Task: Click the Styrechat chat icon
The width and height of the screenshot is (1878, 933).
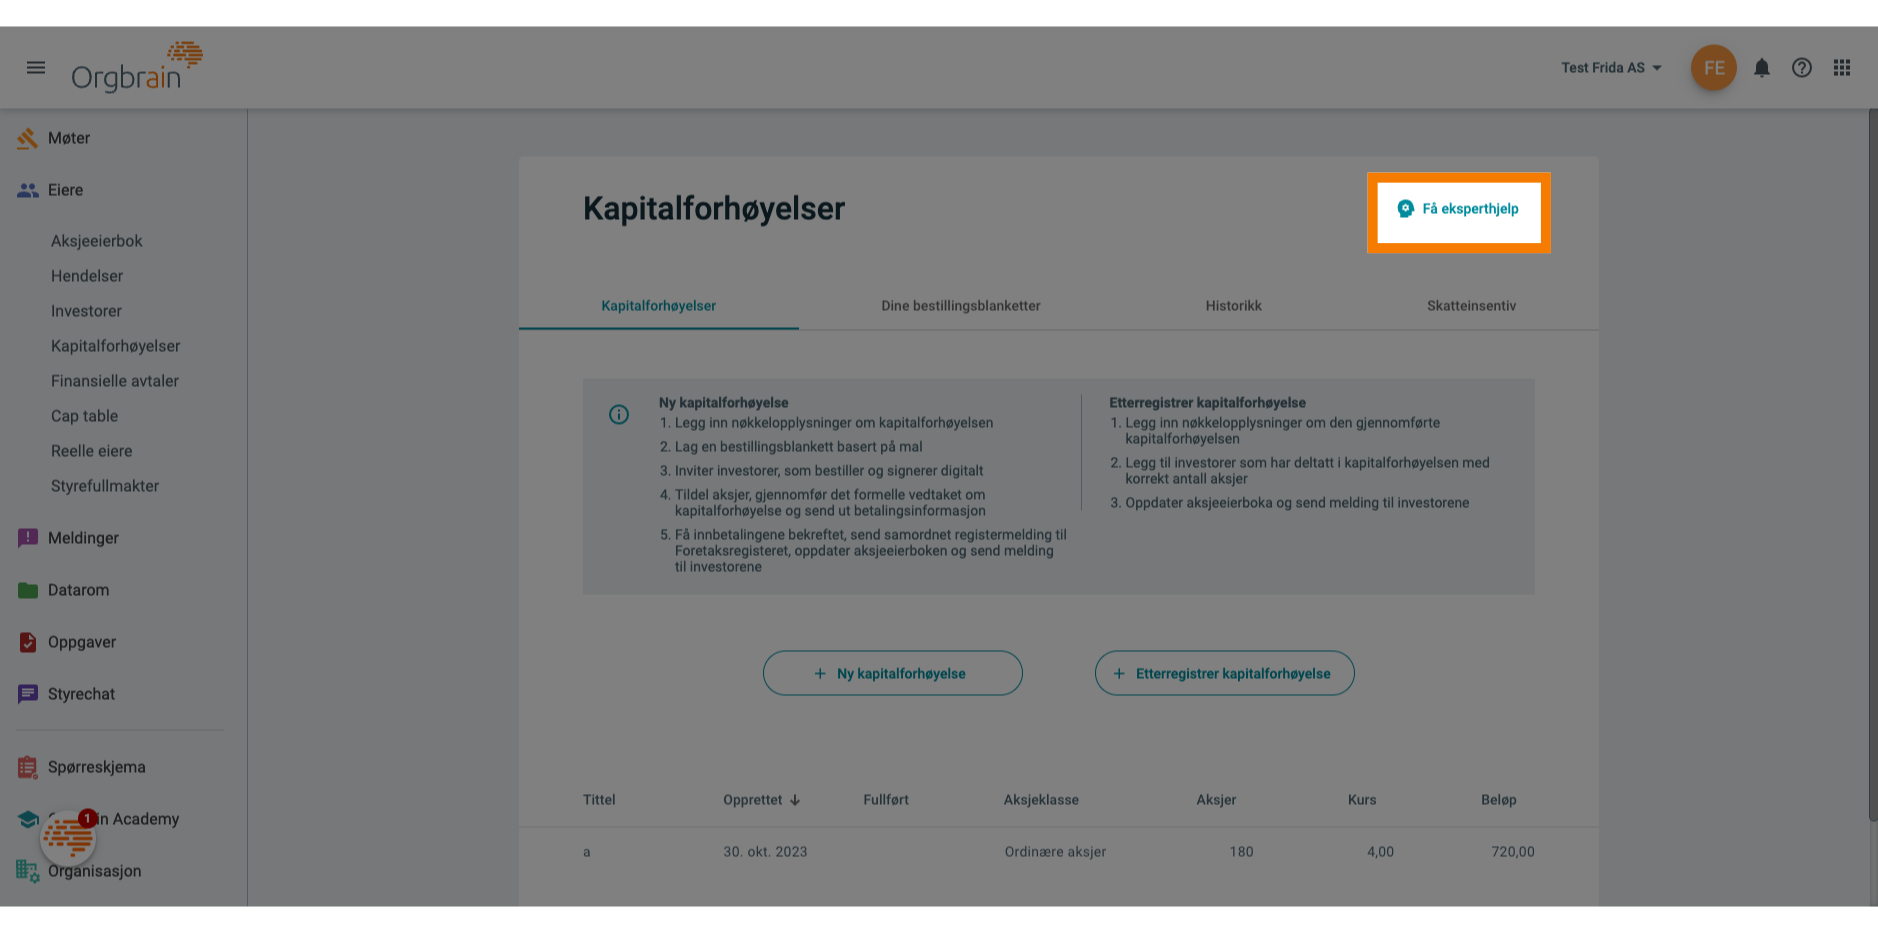Action: pyautogui.click(x=28, y=694)
